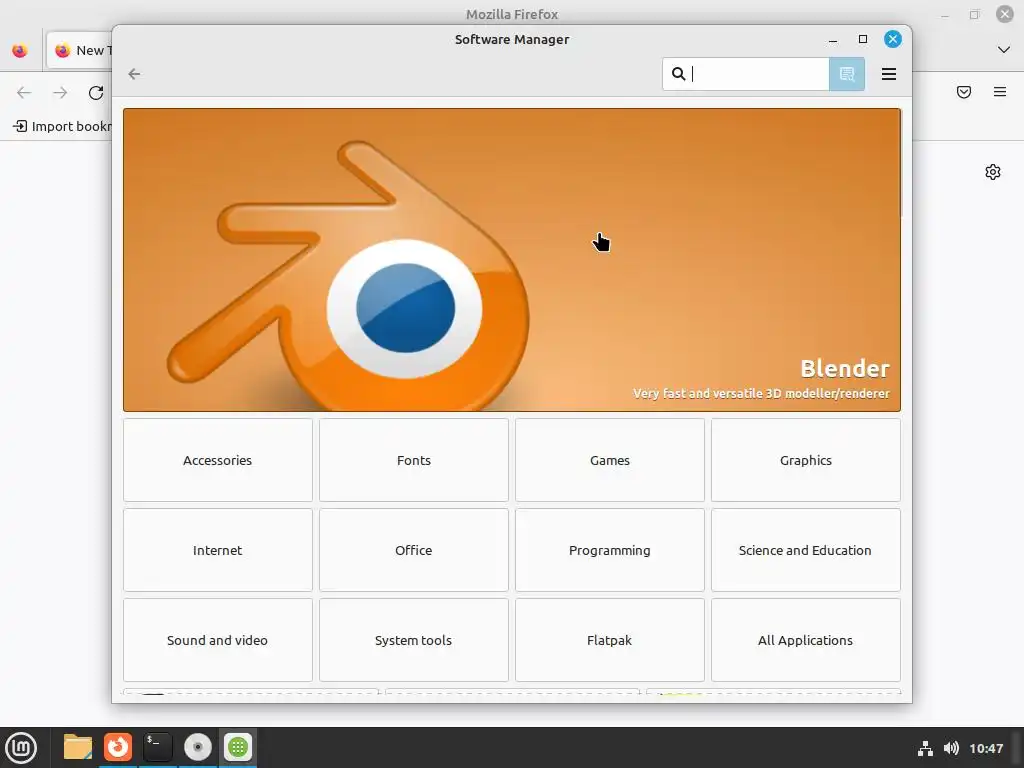Image resolution: width=1024 pixels, height=768 pixels.
Task: Expand Firefox list all tabs chevron
Action: [x=1004, y=50]
